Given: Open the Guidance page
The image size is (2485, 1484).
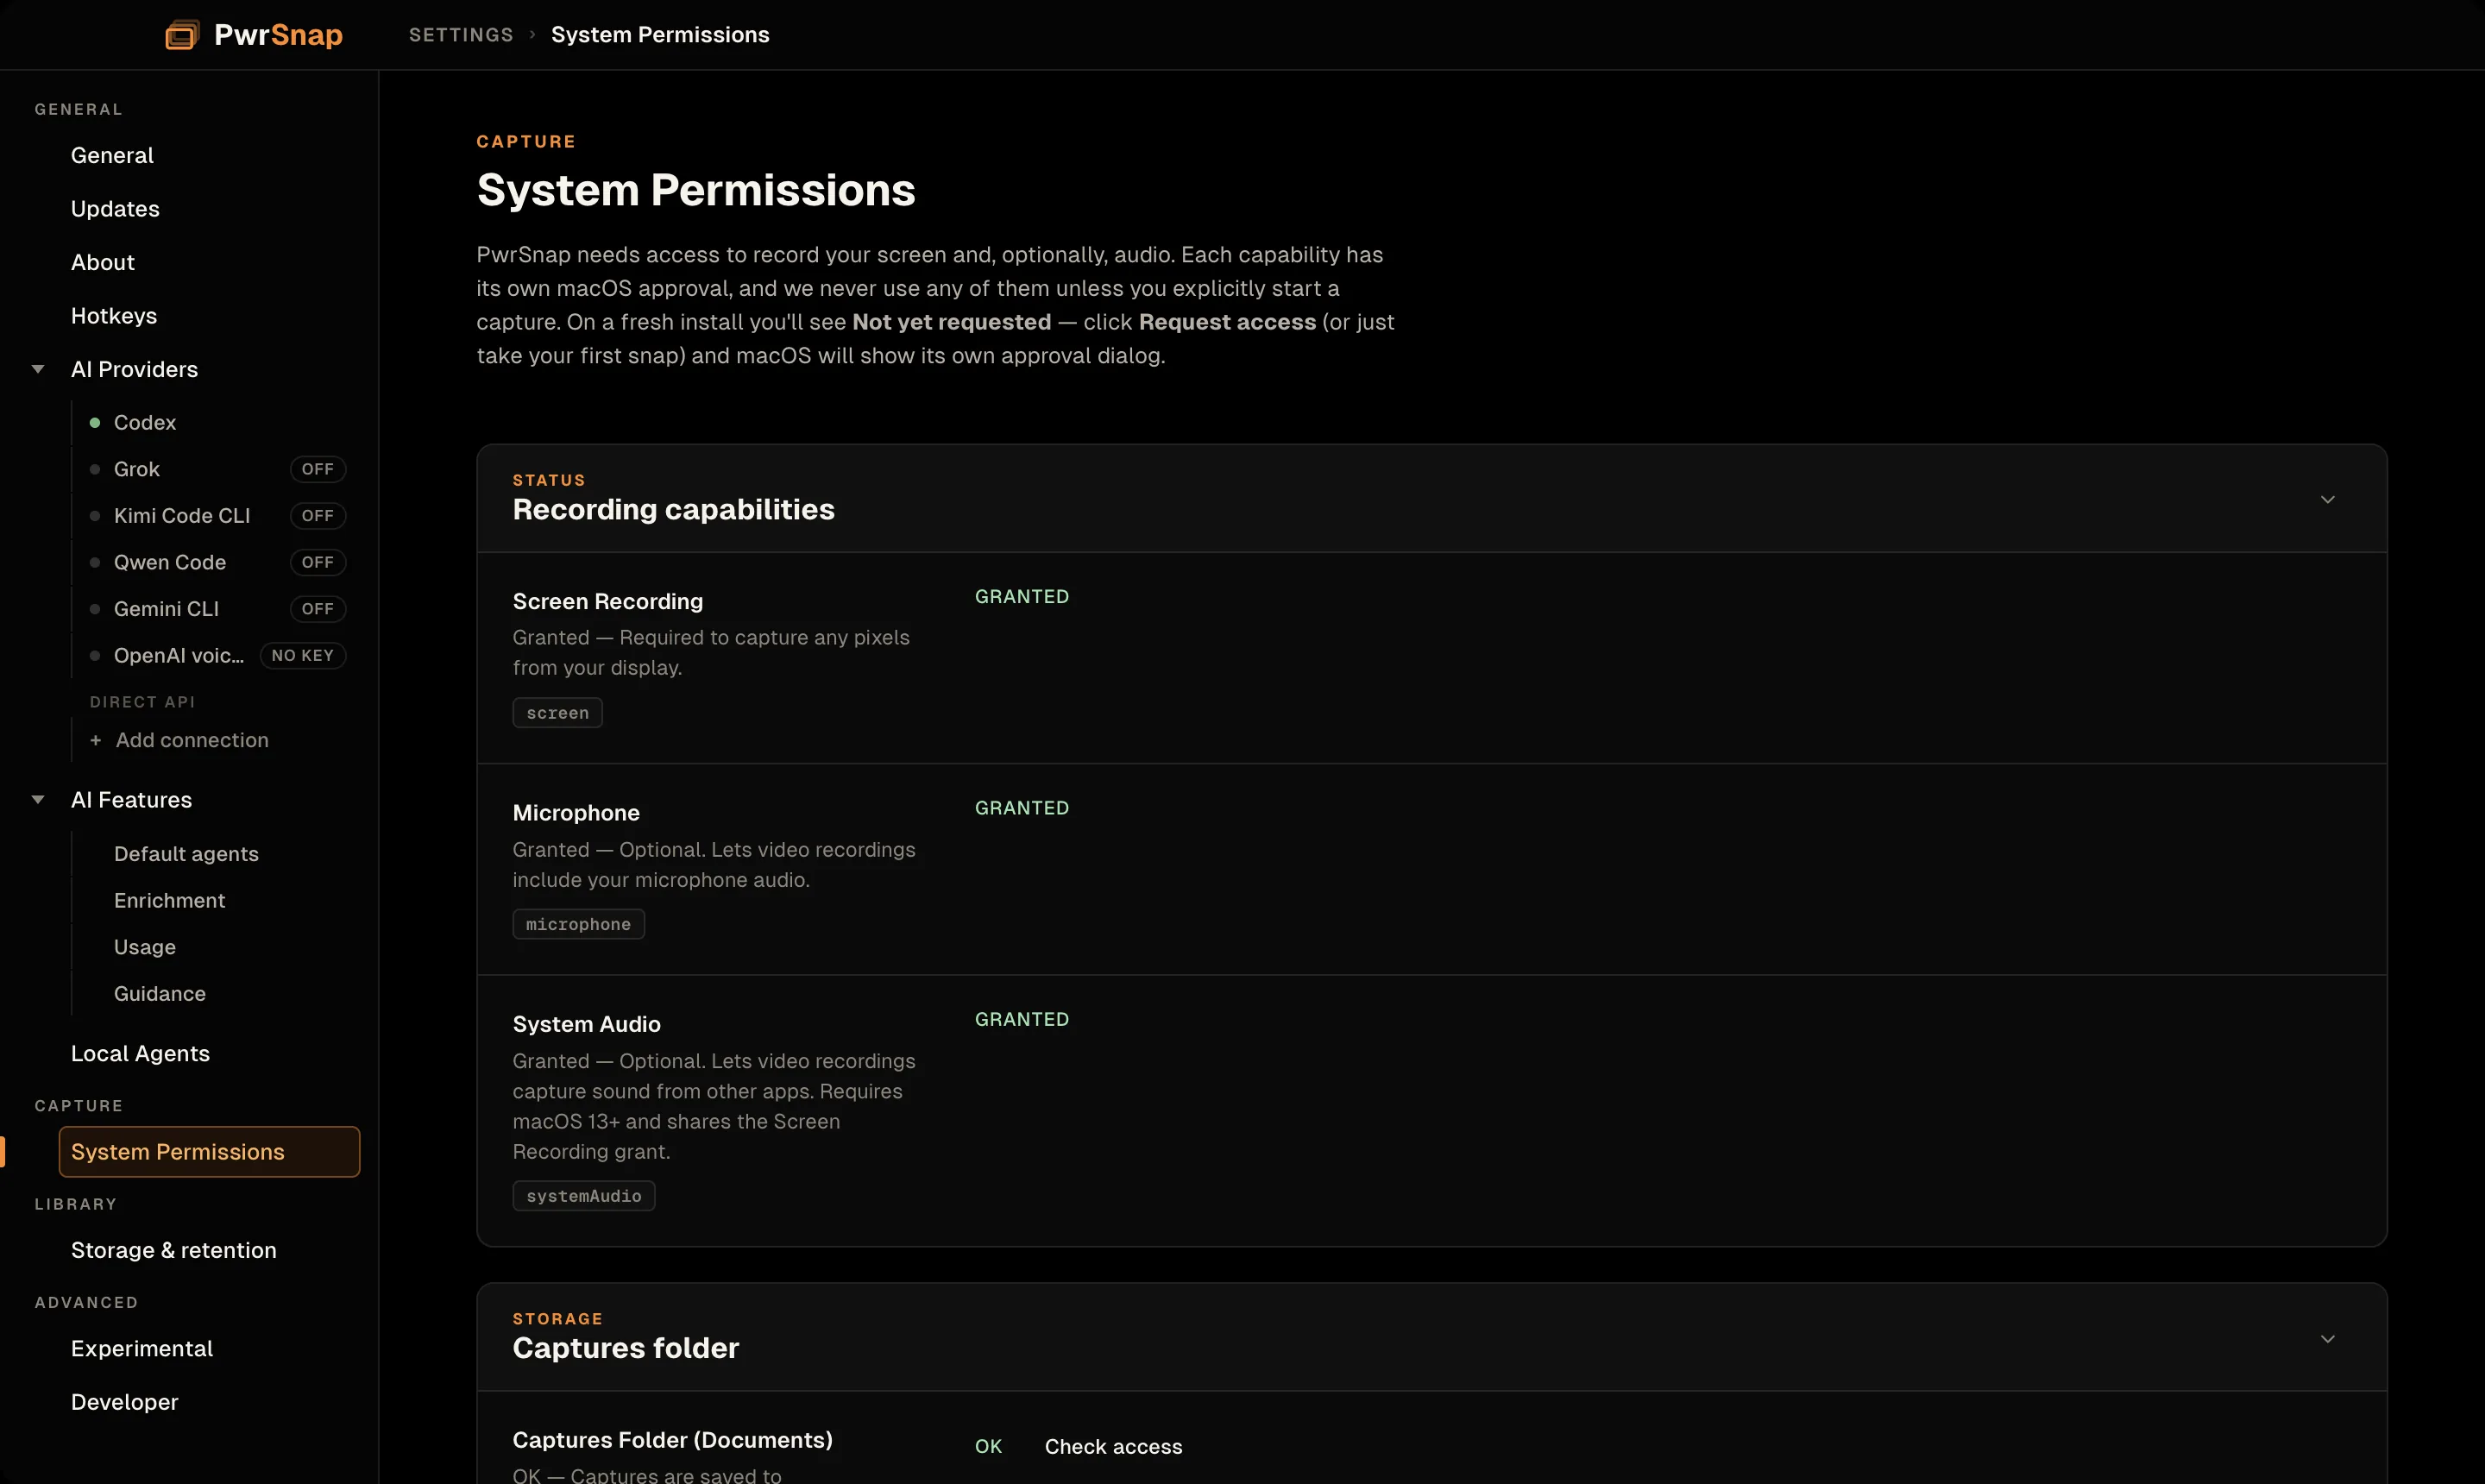Looking at the screenshot, I should point(160,993).
